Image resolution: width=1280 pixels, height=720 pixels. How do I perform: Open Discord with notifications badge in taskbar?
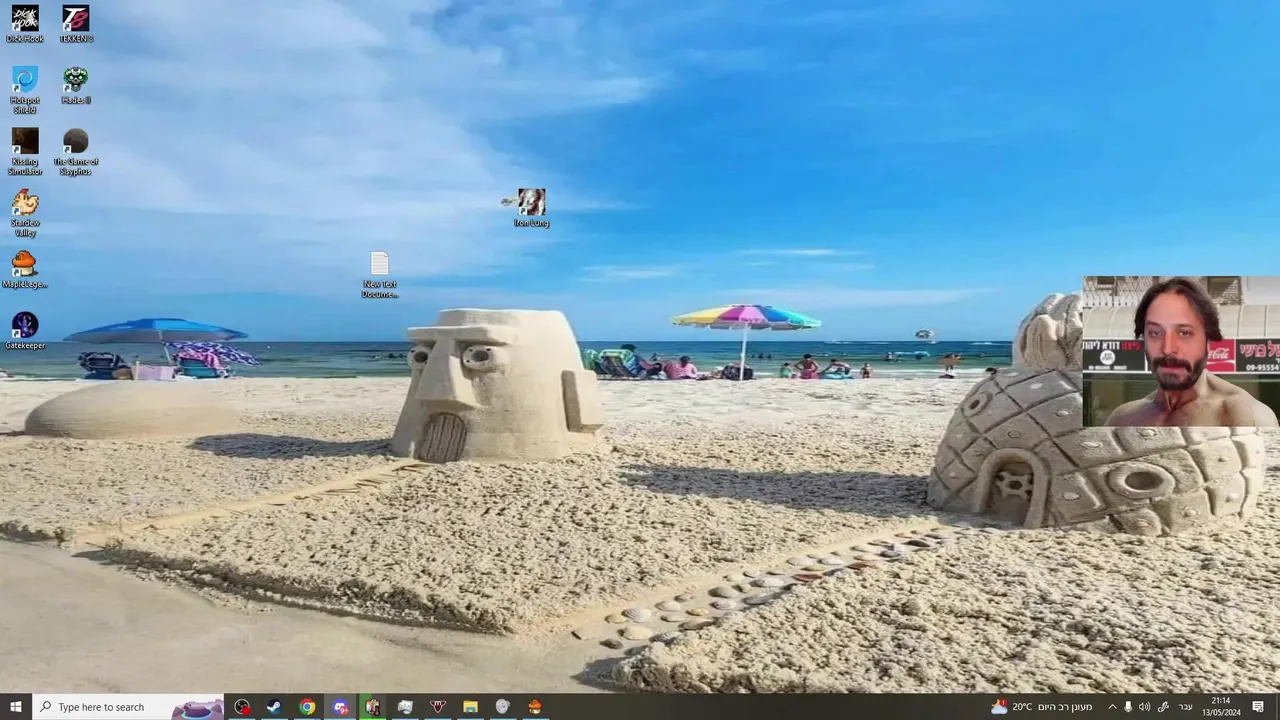340,707
